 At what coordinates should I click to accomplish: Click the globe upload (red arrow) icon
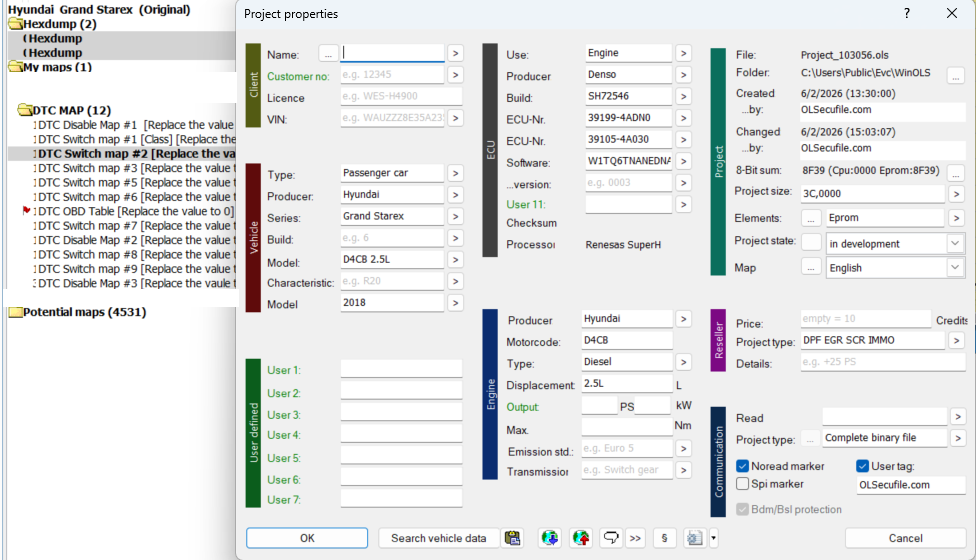point(581,538)
